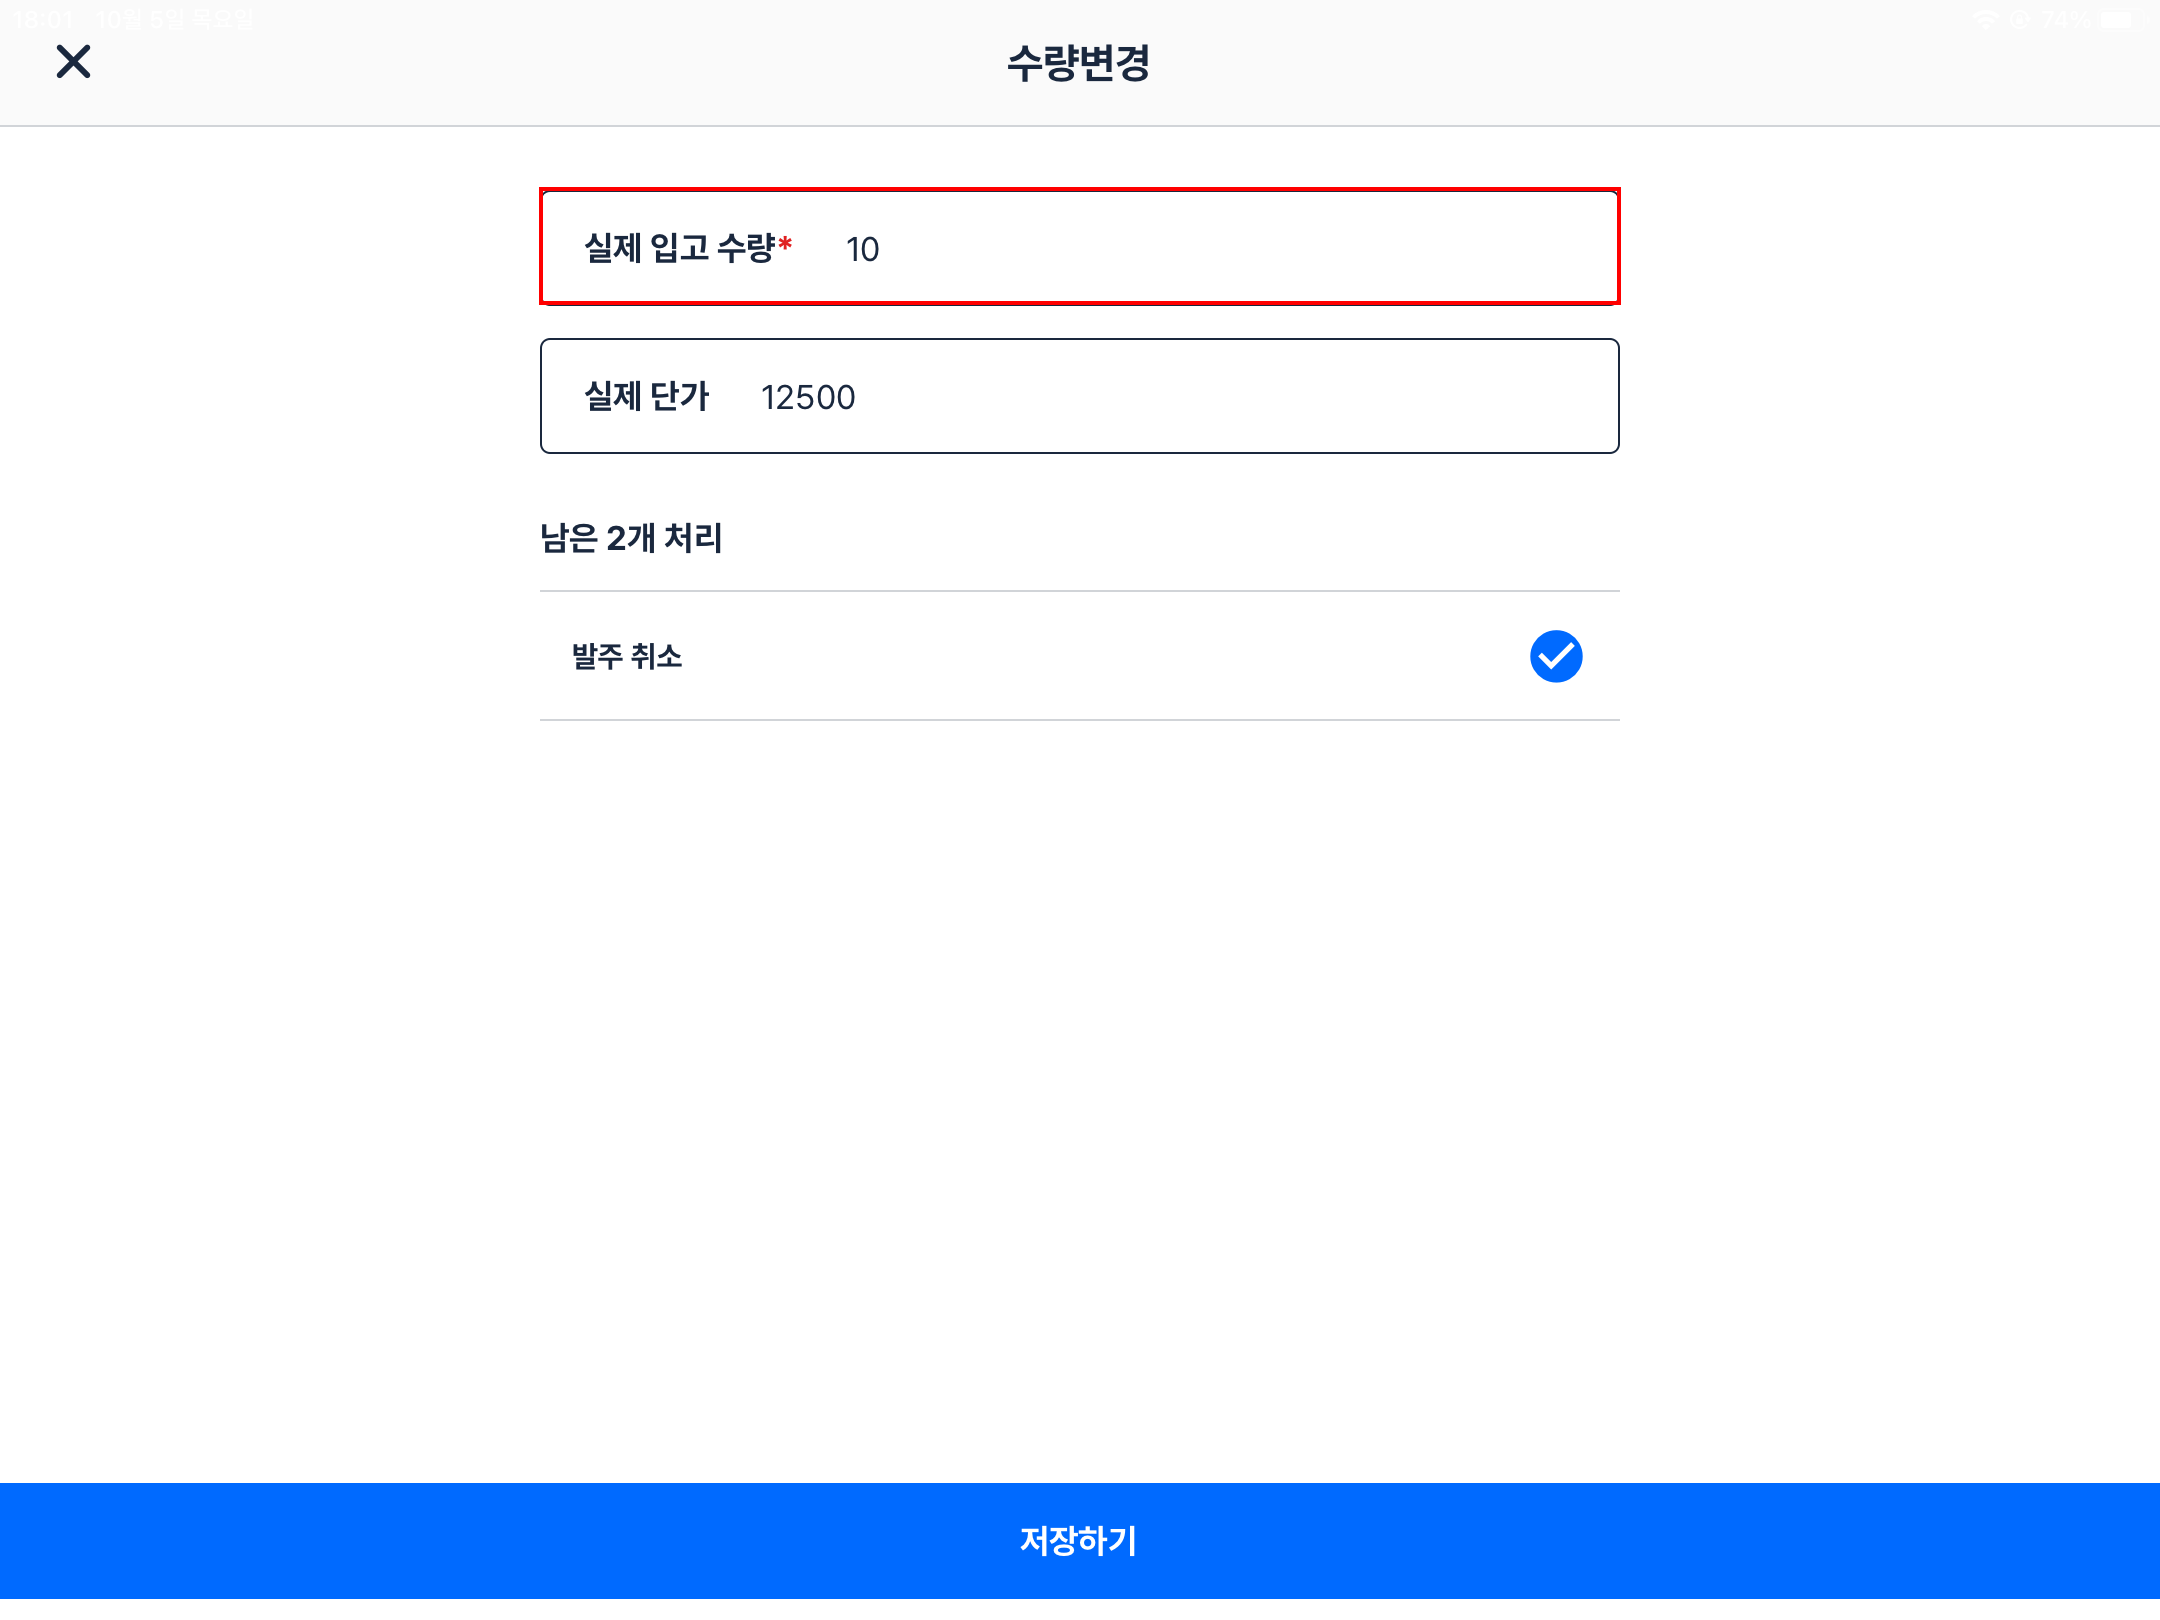Tap the red required asterisk after 수량

tap(785, 245)
